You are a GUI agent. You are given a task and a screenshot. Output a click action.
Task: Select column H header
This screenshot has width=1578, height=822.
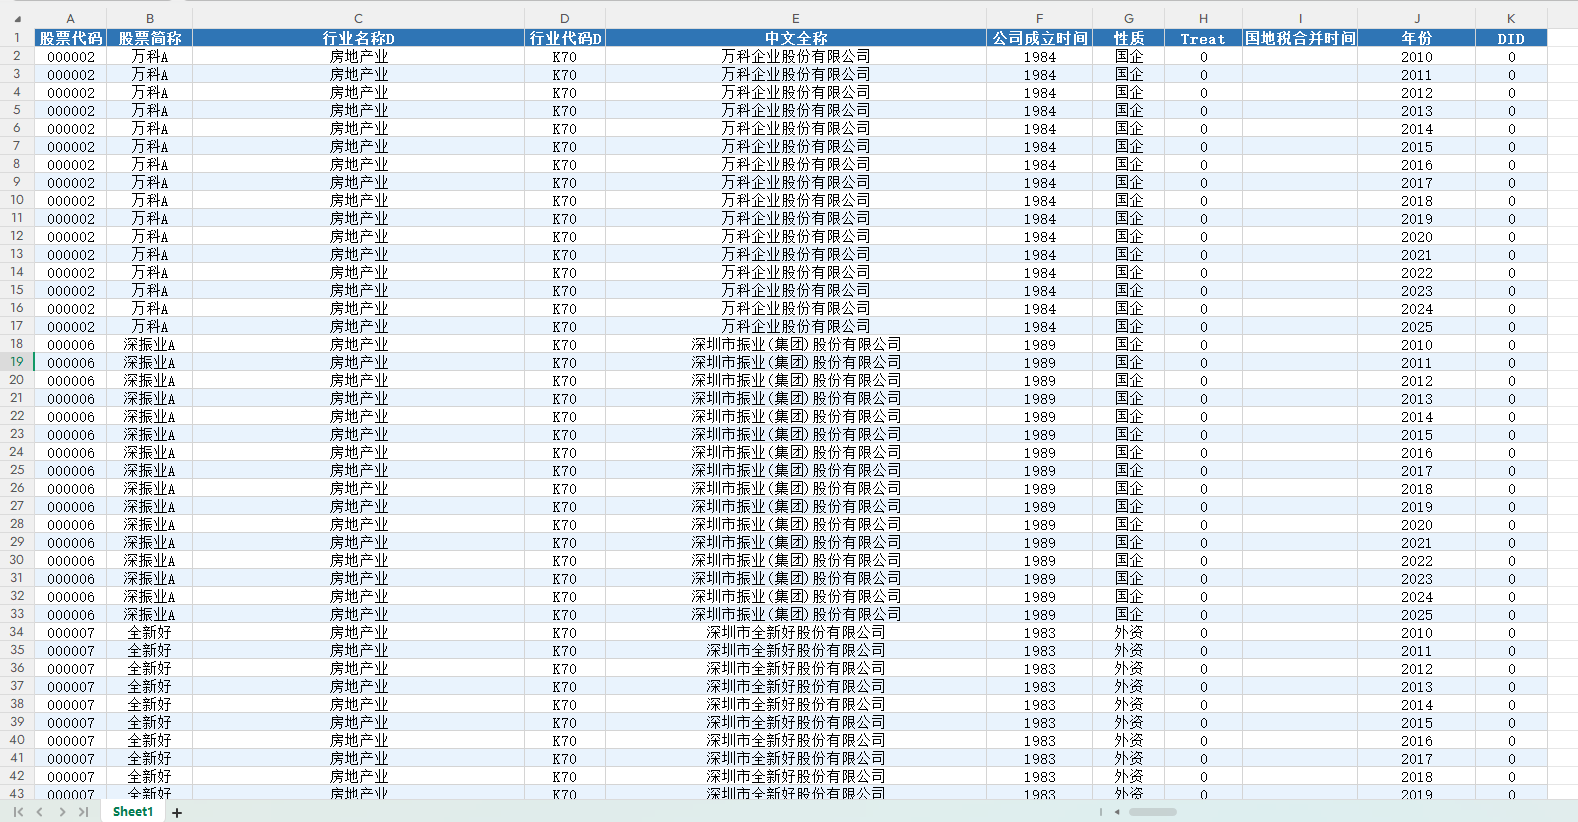(1203, 18)
